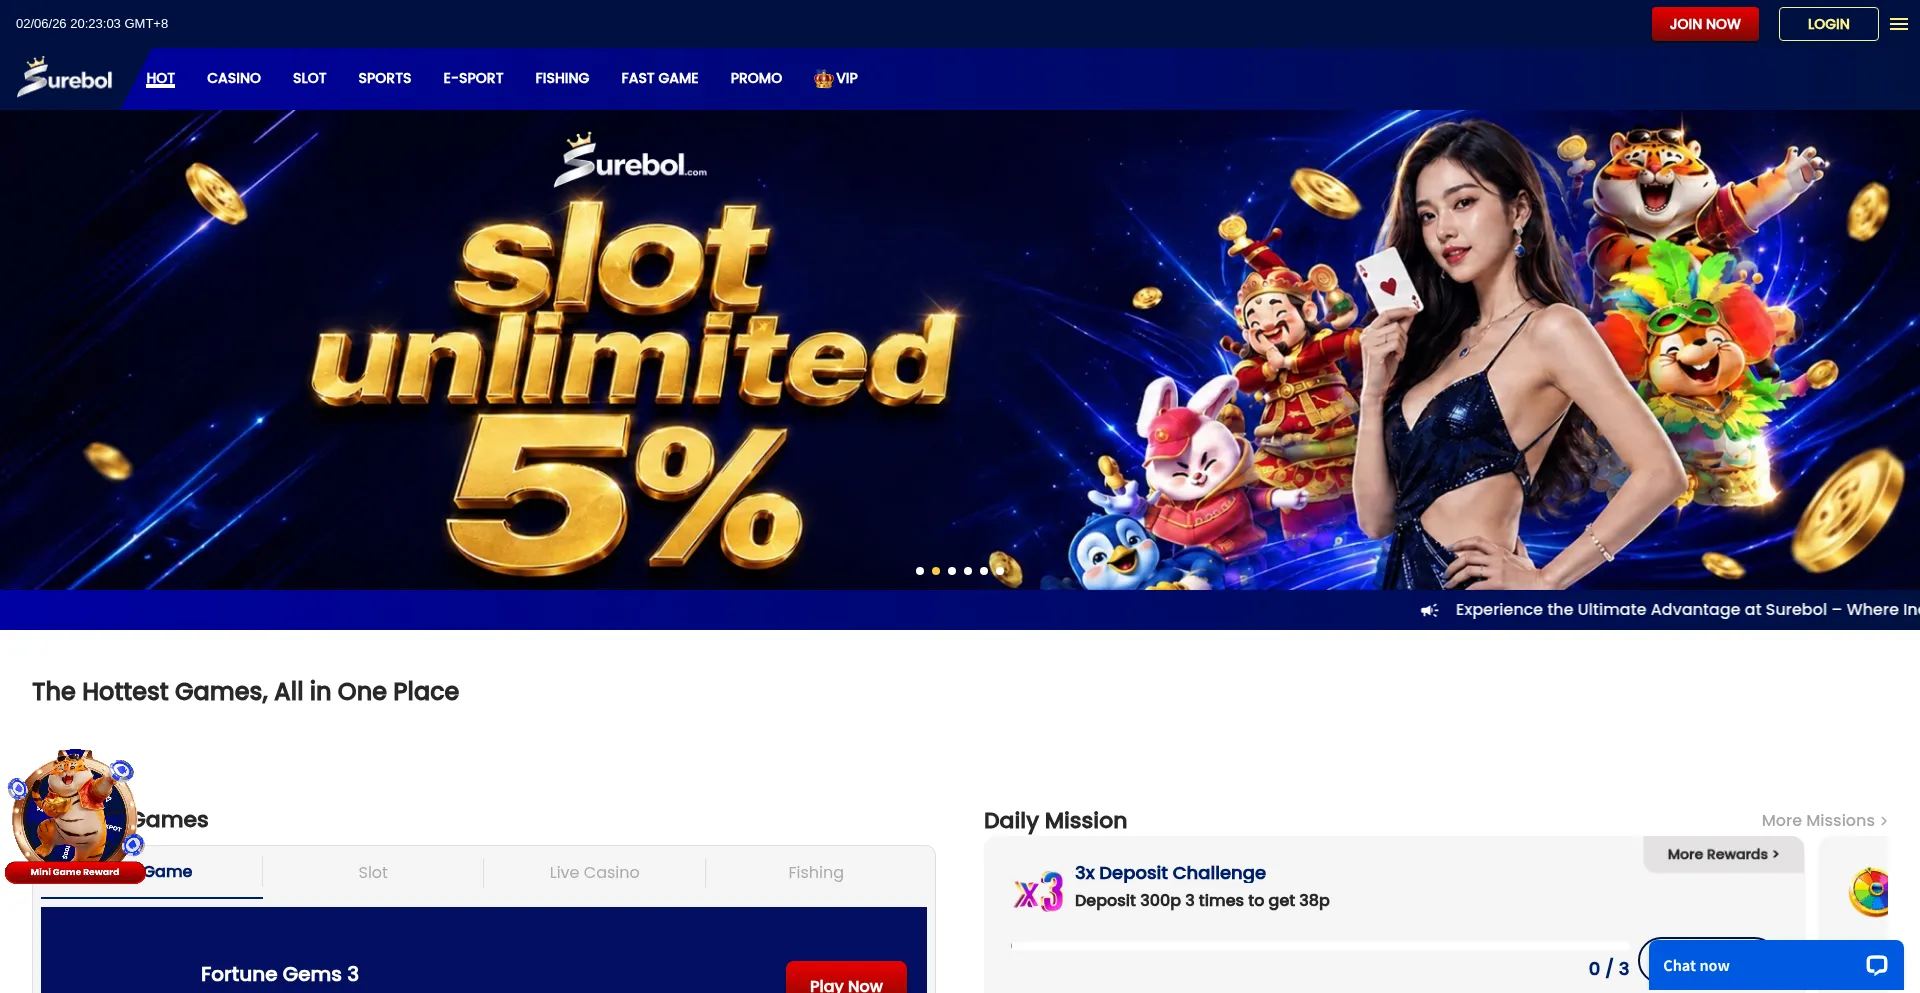
Task: Click the date and time display
Action: pyautogui.click(x=92, y=24)
